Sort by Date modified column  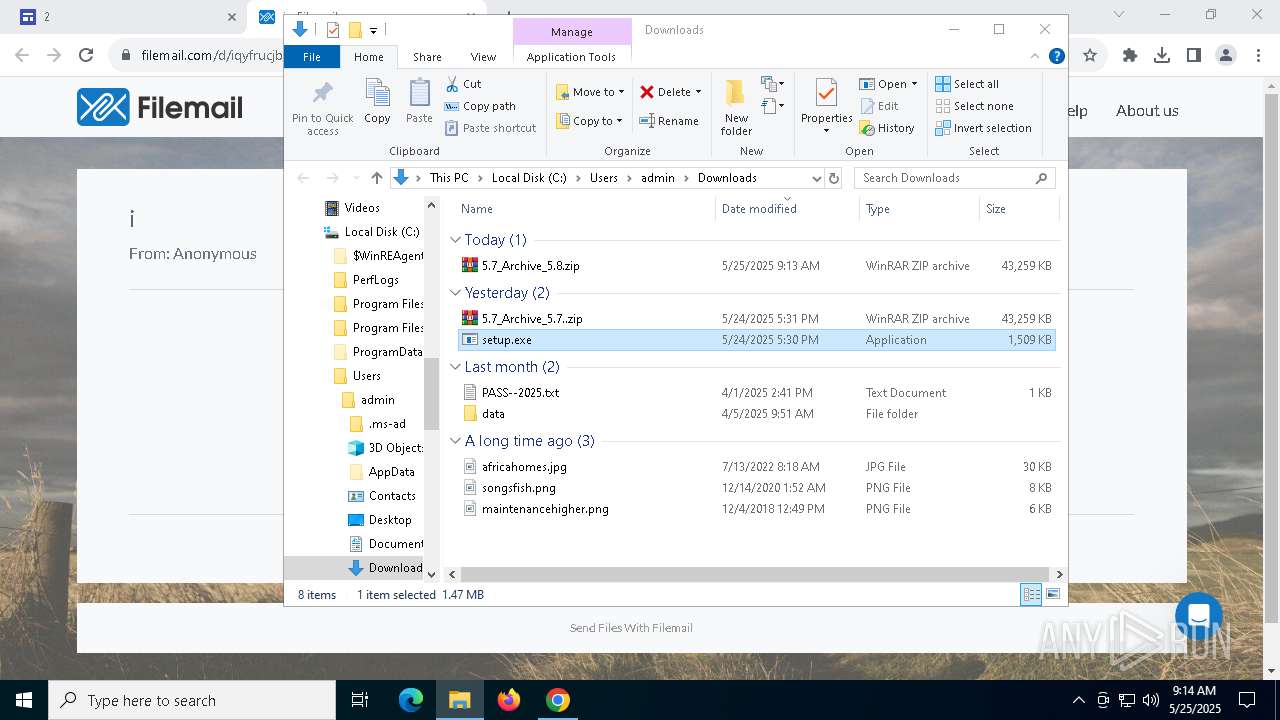pyautogui.click(x=787, y=209)
